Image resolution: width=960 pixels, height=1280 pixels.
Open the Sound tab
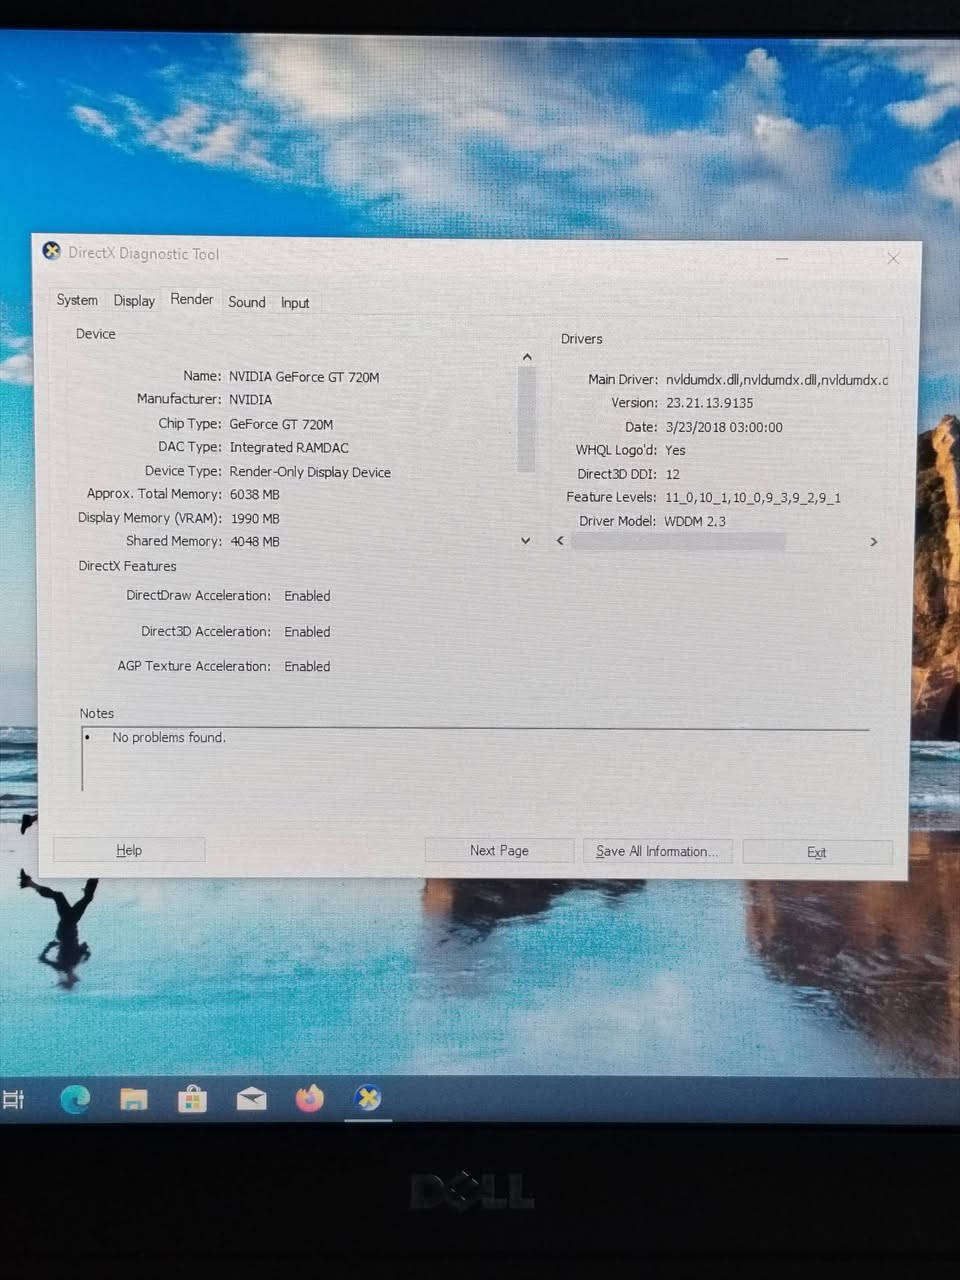pos(246,302)
